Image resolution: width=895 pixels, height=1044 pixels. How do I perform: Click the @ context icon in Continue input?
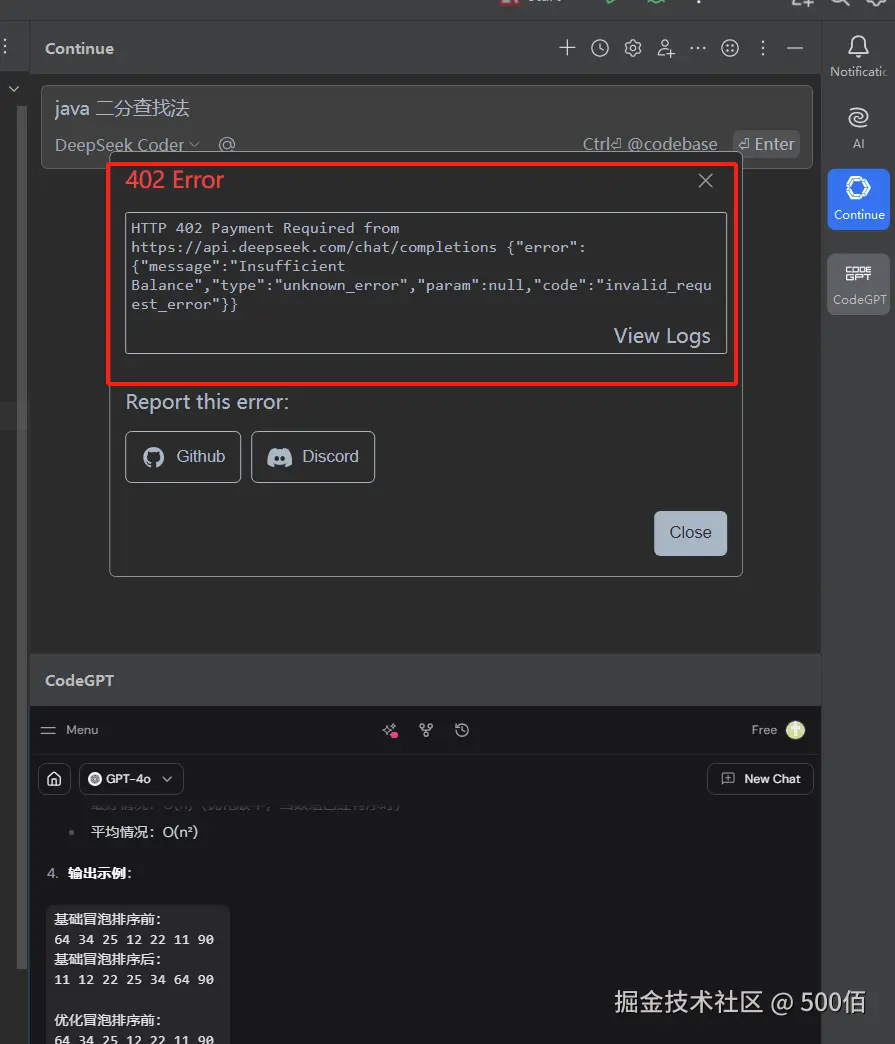226,144
